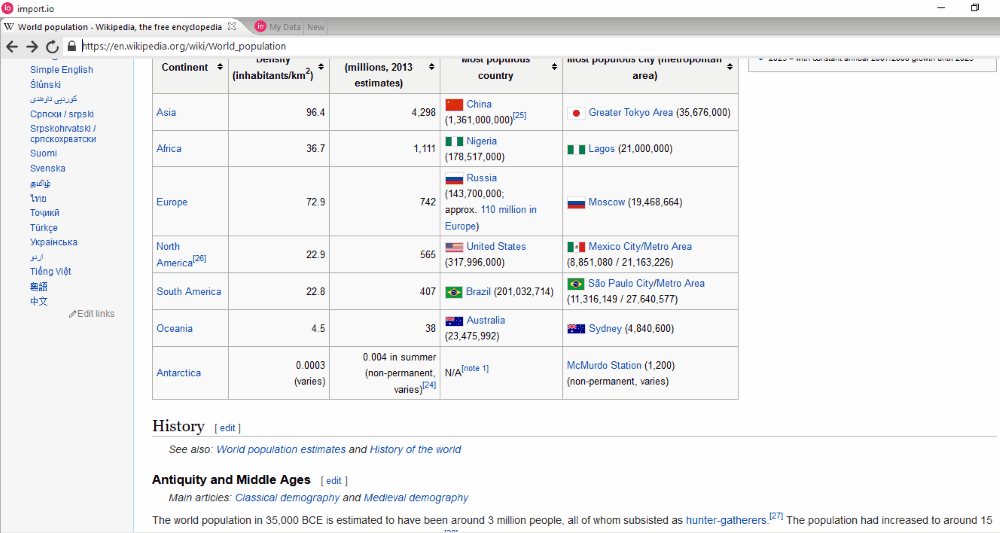The image size is (1000, 533).
Task: Click the import.io icon on My Data tab
Action: pyautogui.click(x=260, y=26)
